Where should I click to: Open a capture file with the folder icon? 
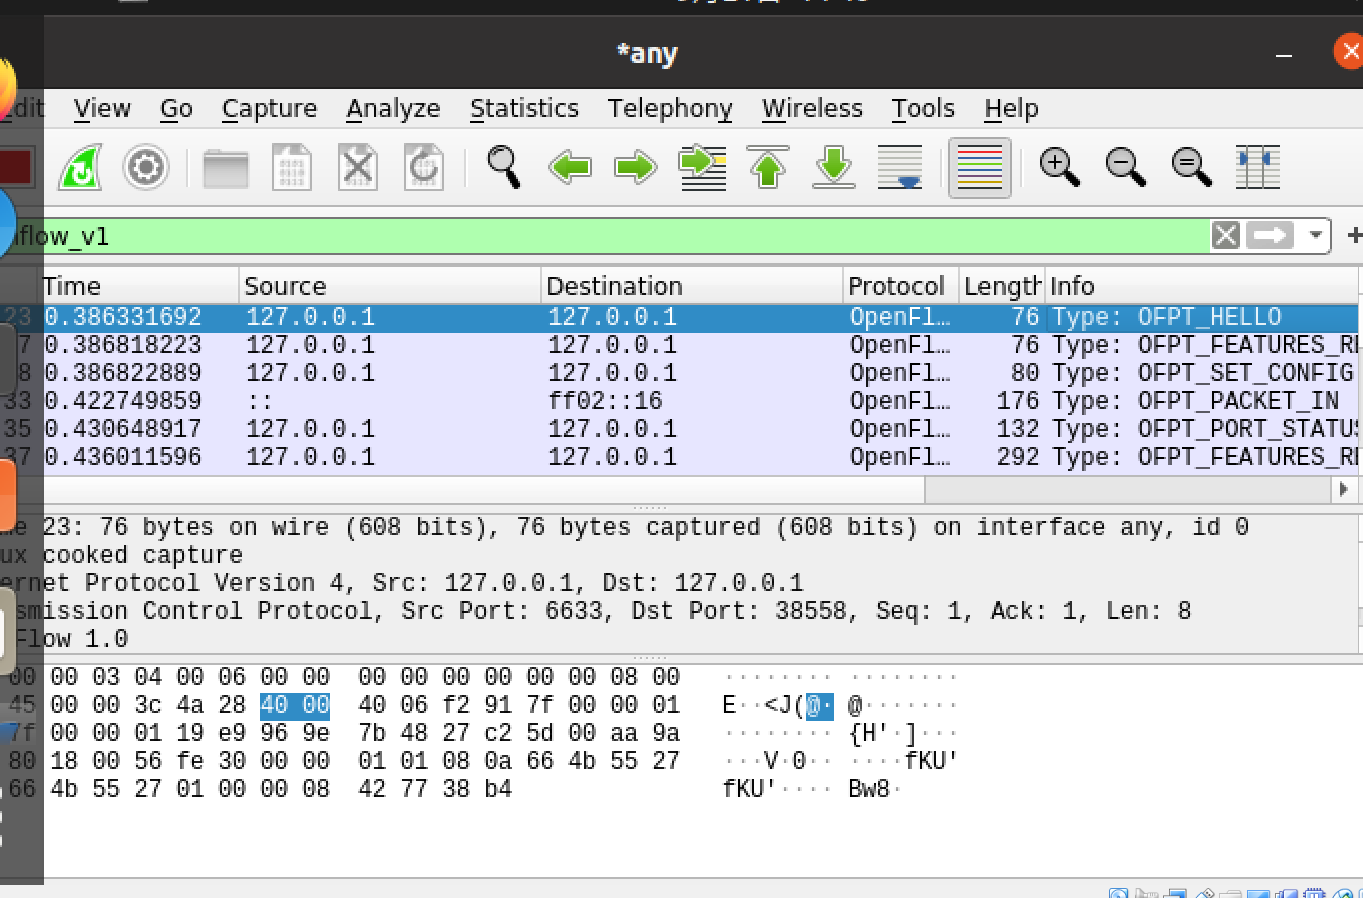226,168
